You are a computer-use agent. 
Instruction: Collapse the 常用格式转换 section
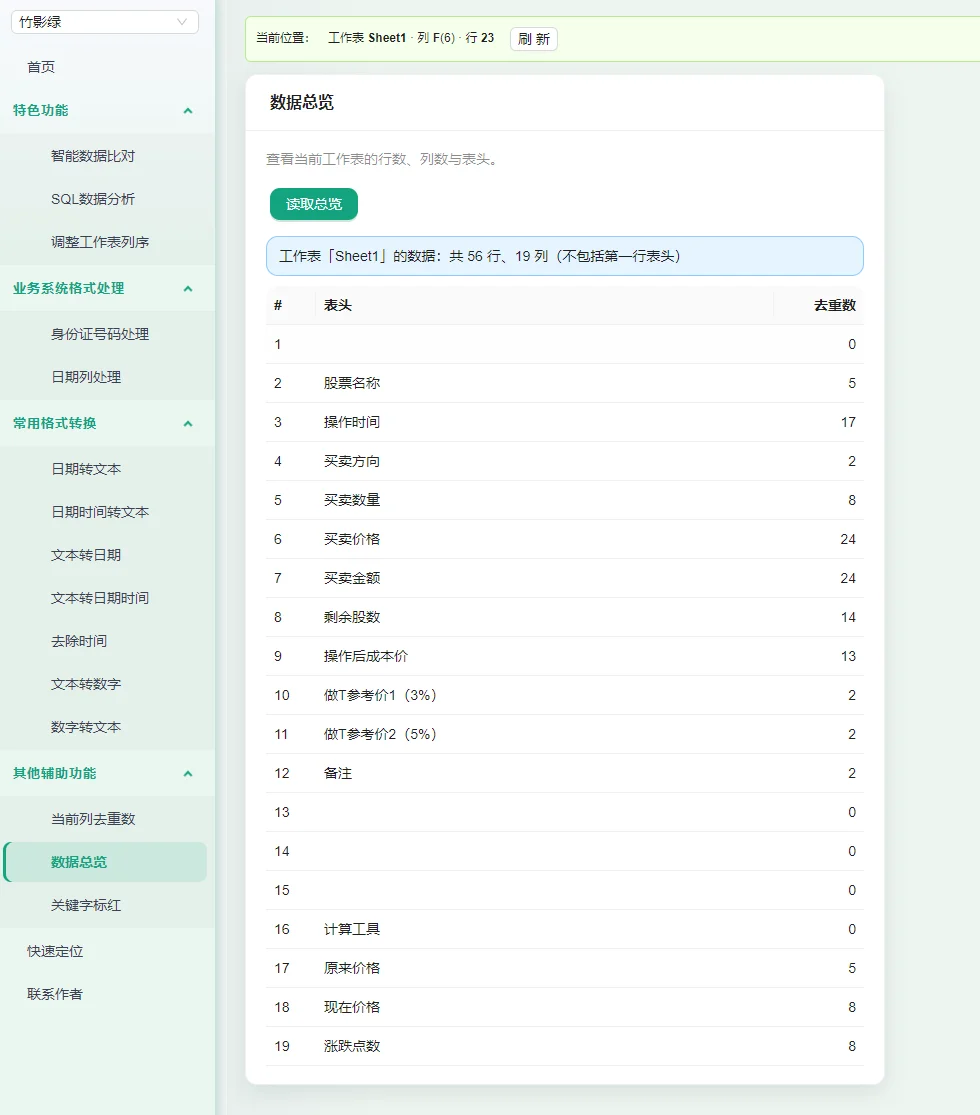point(107,423)
